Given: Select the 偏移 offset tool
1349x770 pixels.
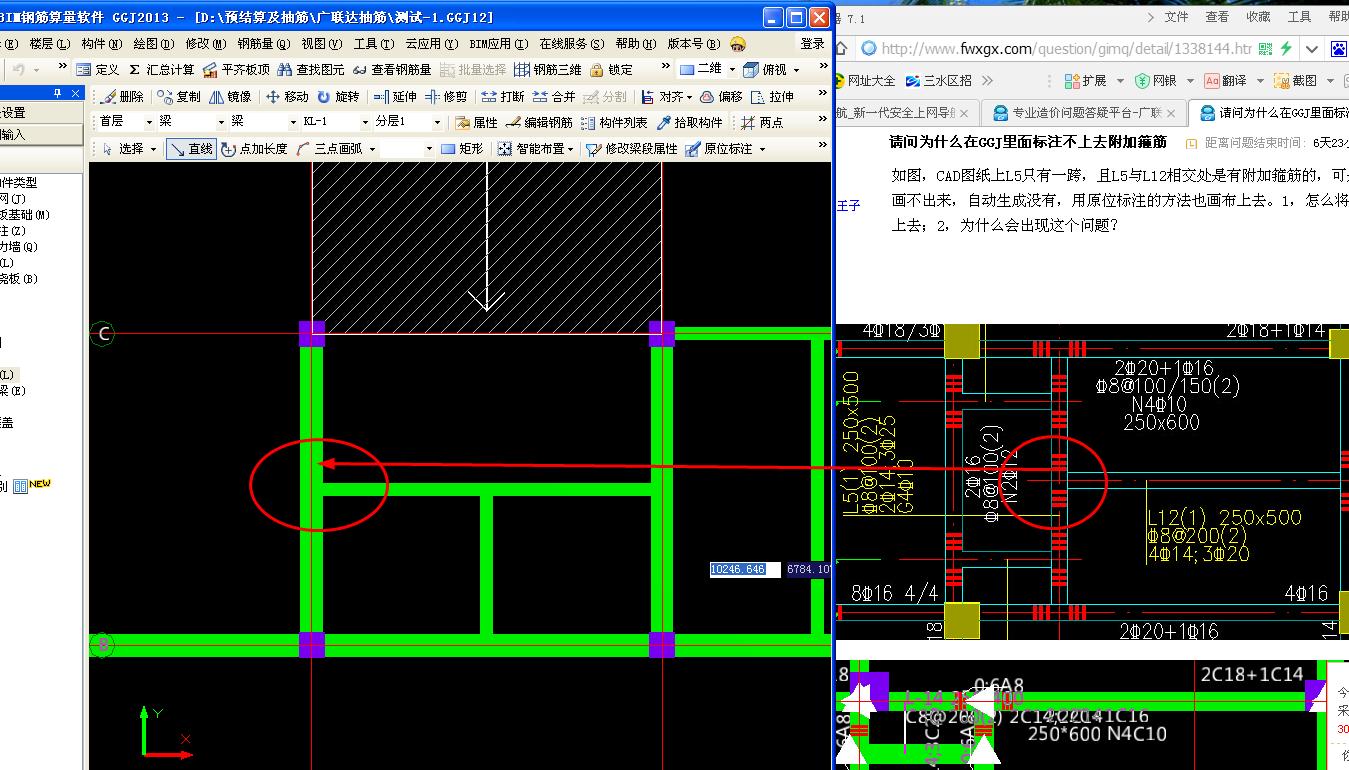Looking at the screenshot, I should coord(722,96).
